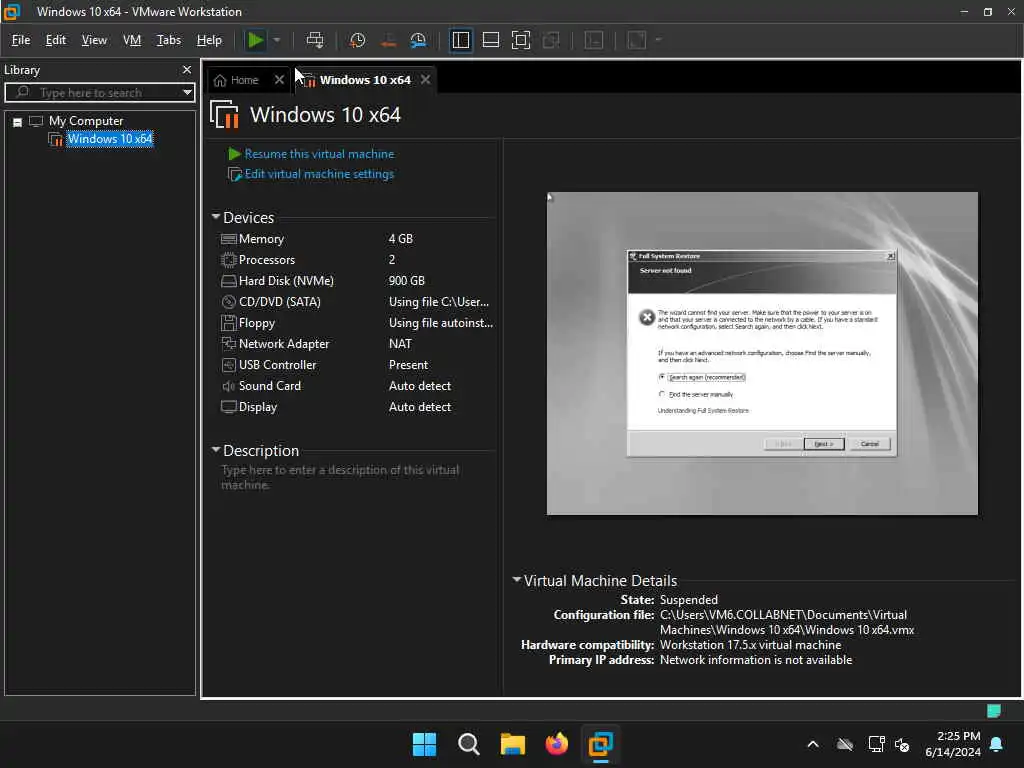Click the Unity mode toolbar icon
This screenshot has height=768, width=1024.
pyautogui.click(x=551, y=40)
